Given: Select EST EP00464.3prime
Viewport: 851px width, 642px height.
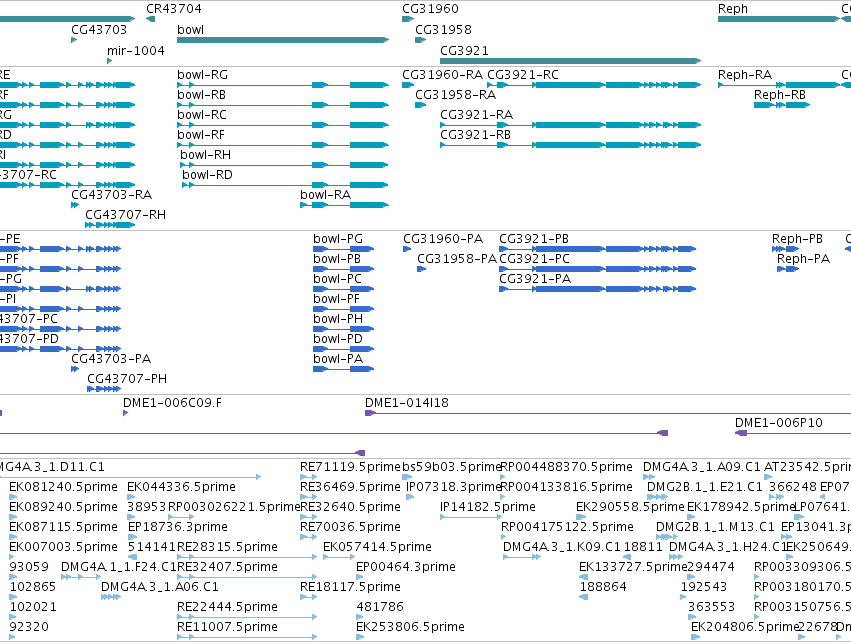Looking at the screenshot, I should (360, 577).
